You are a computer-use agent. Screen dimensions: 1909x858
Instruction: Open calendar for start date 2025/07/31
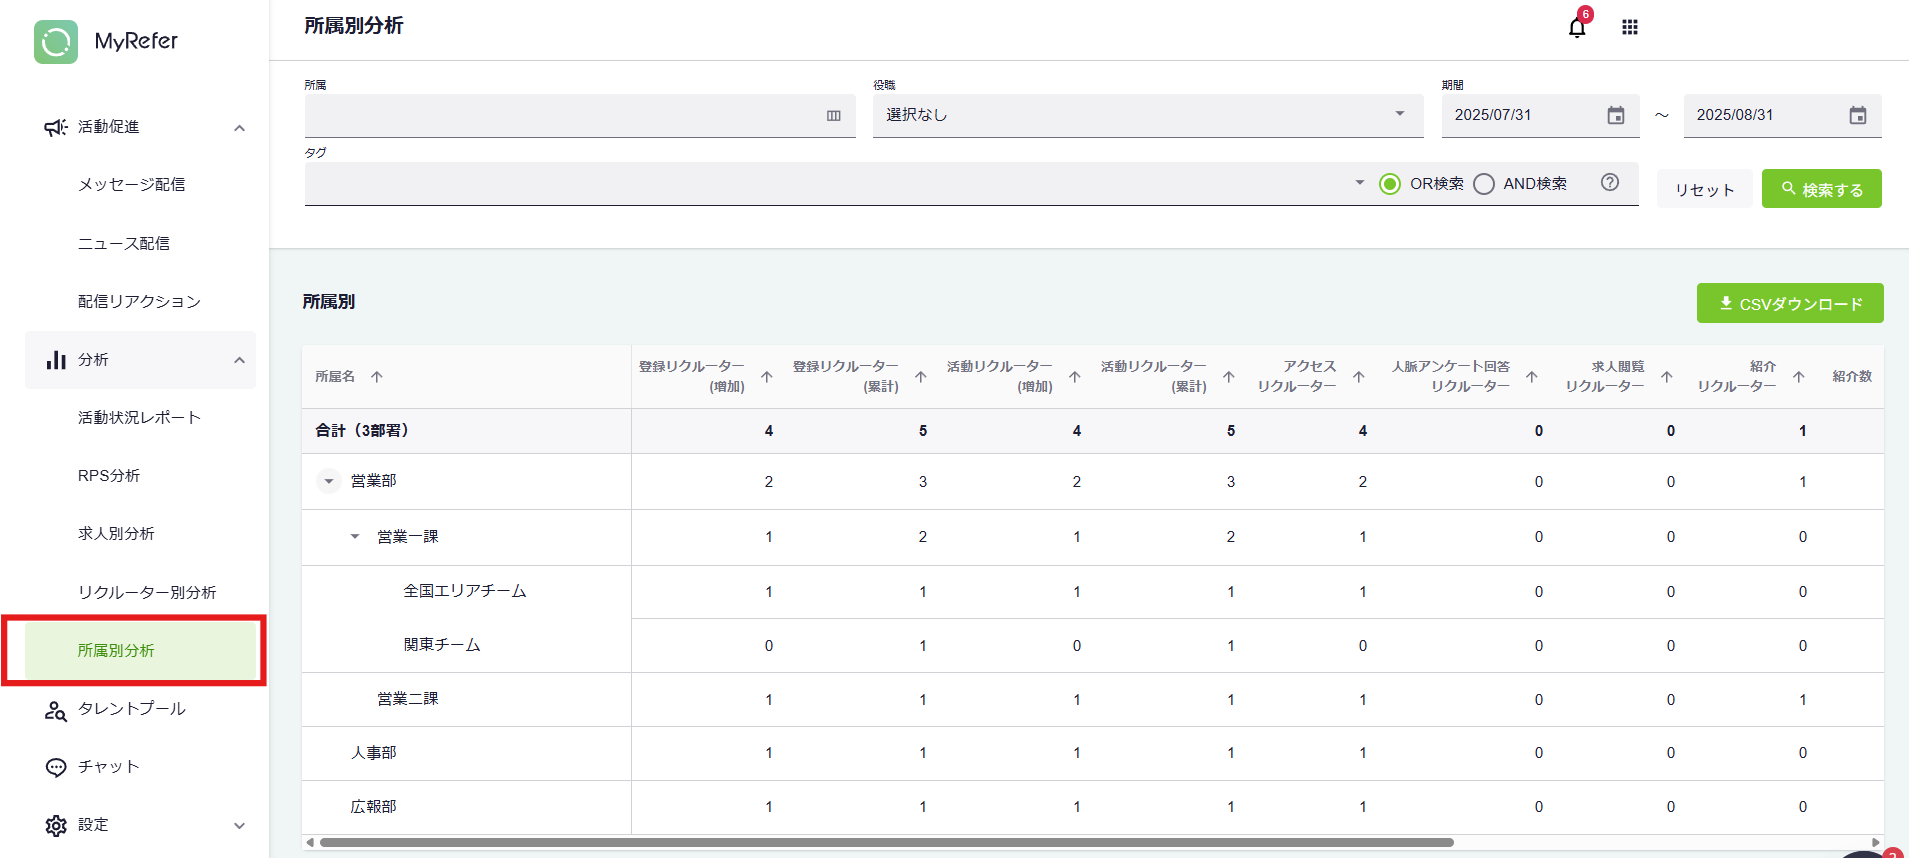coord(1615,116)
